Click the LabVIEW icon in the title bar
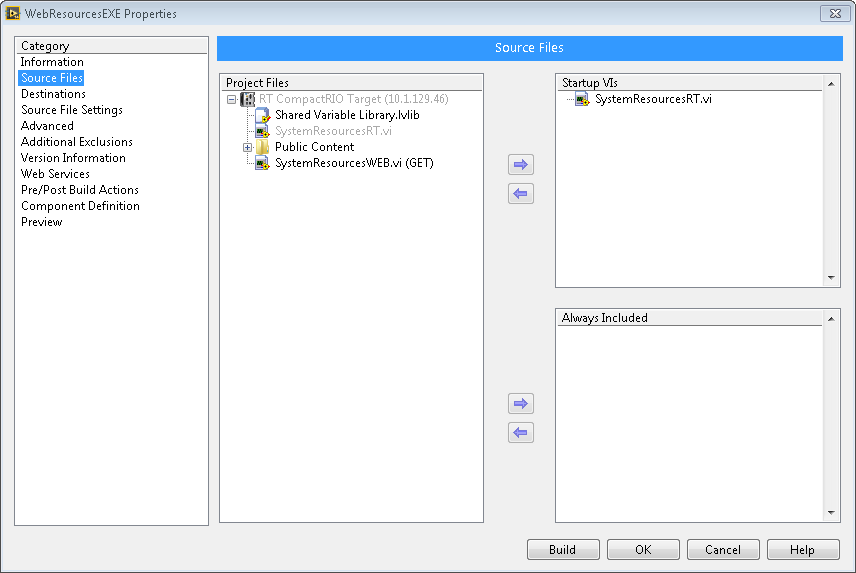The image size is (856, 573). (13, 13)
